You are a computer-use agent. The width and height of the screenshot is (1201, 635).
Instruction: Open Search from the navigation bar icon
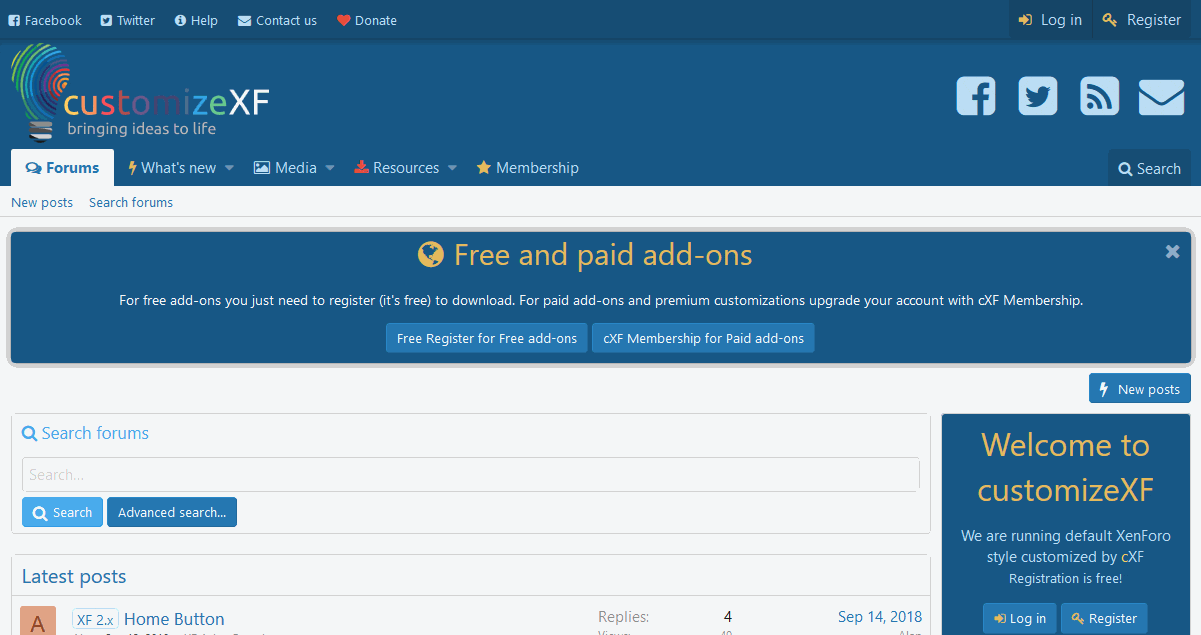tap(1149, 168)
